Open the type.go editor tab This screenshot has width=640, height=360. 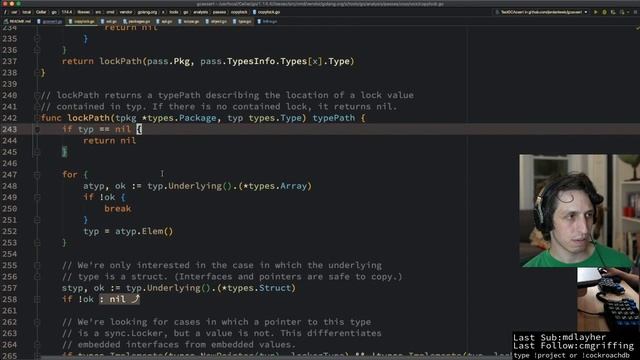coord(242,21)
